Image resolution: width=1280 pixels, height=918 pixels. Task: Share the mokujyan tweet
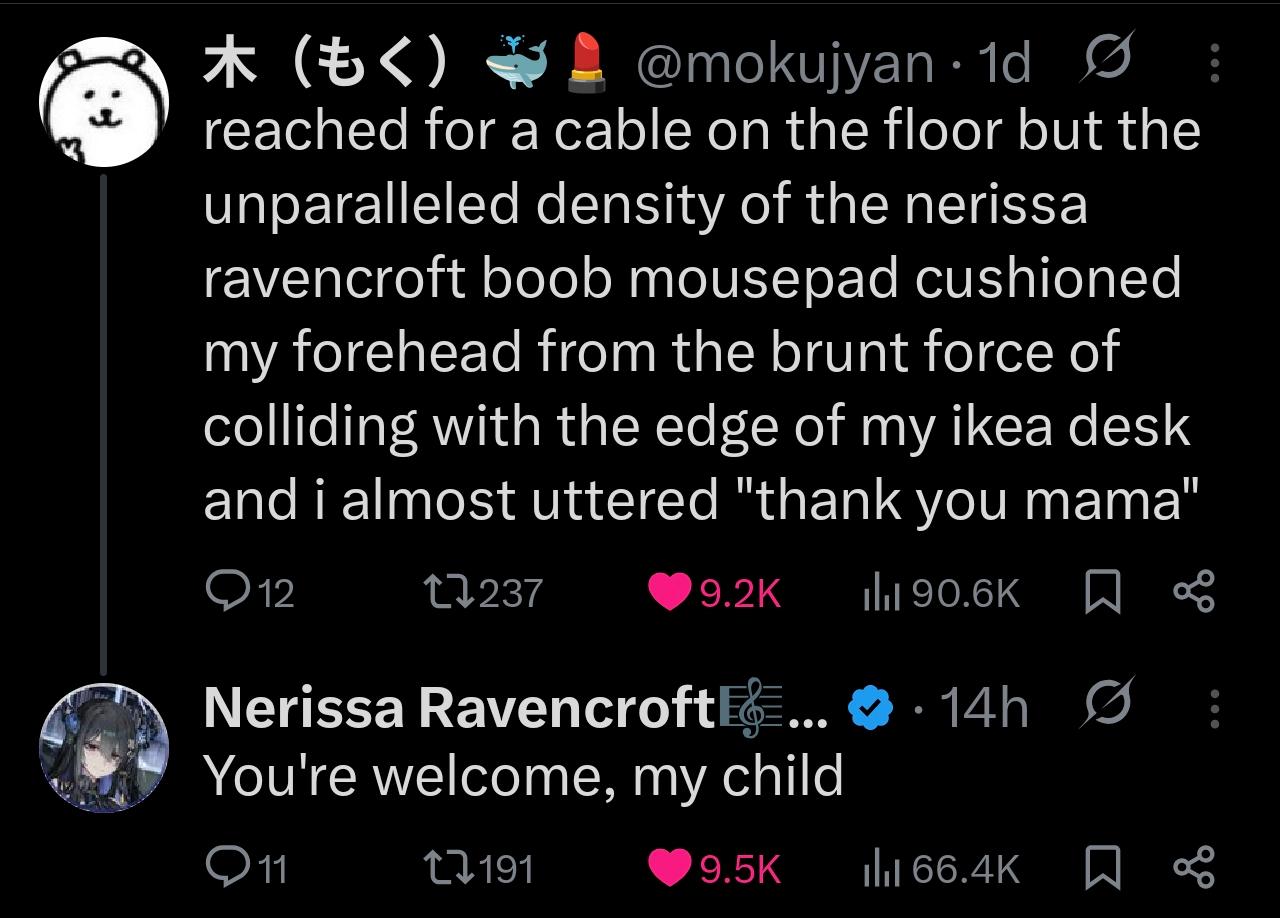point(1193,593)
